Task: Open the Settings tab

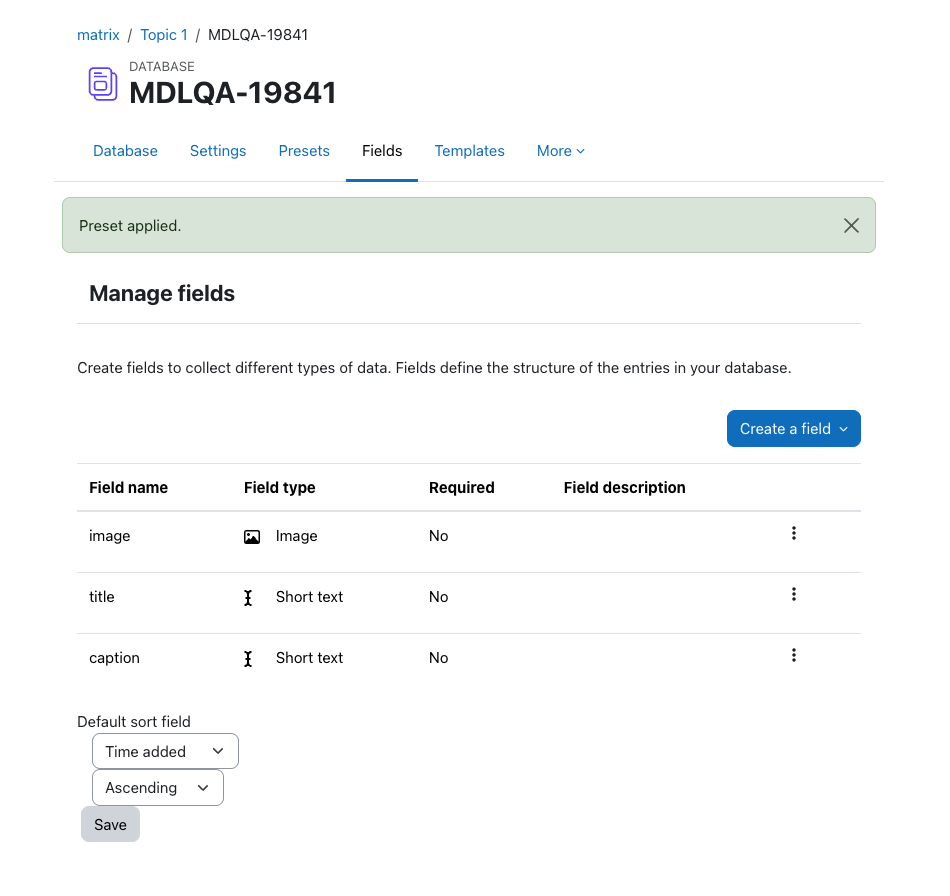Action: 218,151
